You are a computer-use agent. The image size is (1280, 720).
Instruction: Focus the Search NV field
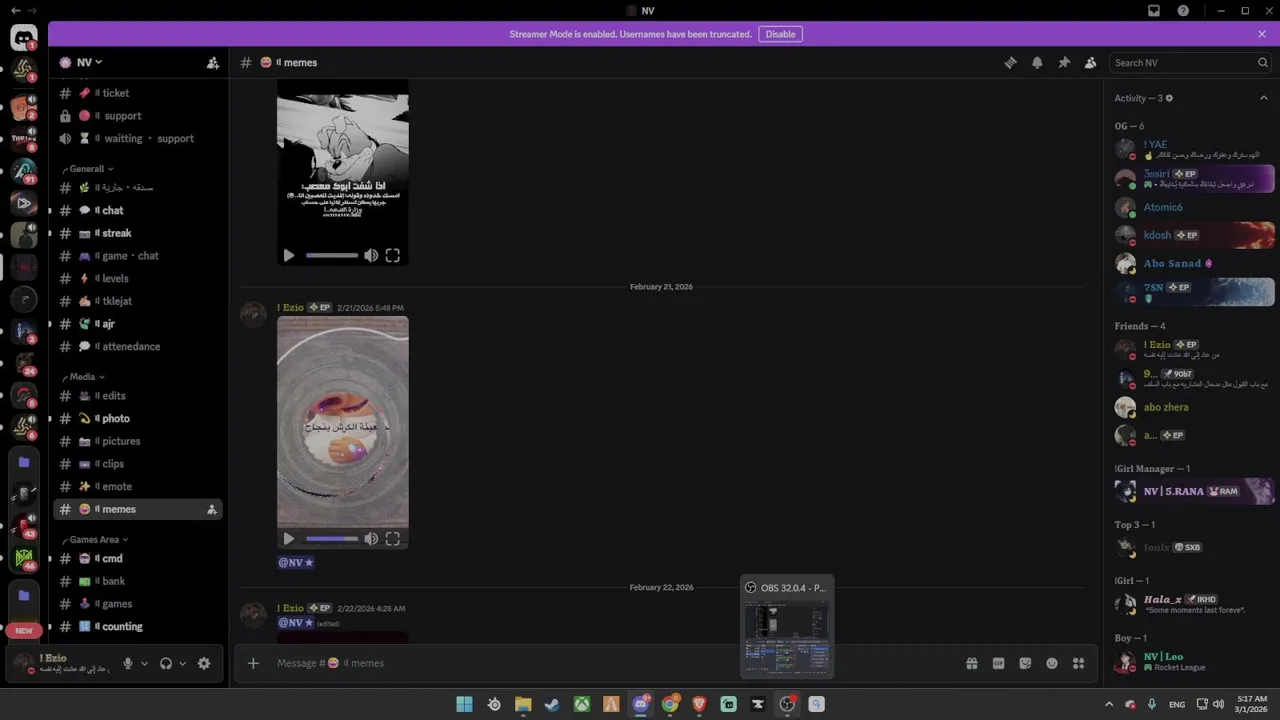[x=1190, y=62]
